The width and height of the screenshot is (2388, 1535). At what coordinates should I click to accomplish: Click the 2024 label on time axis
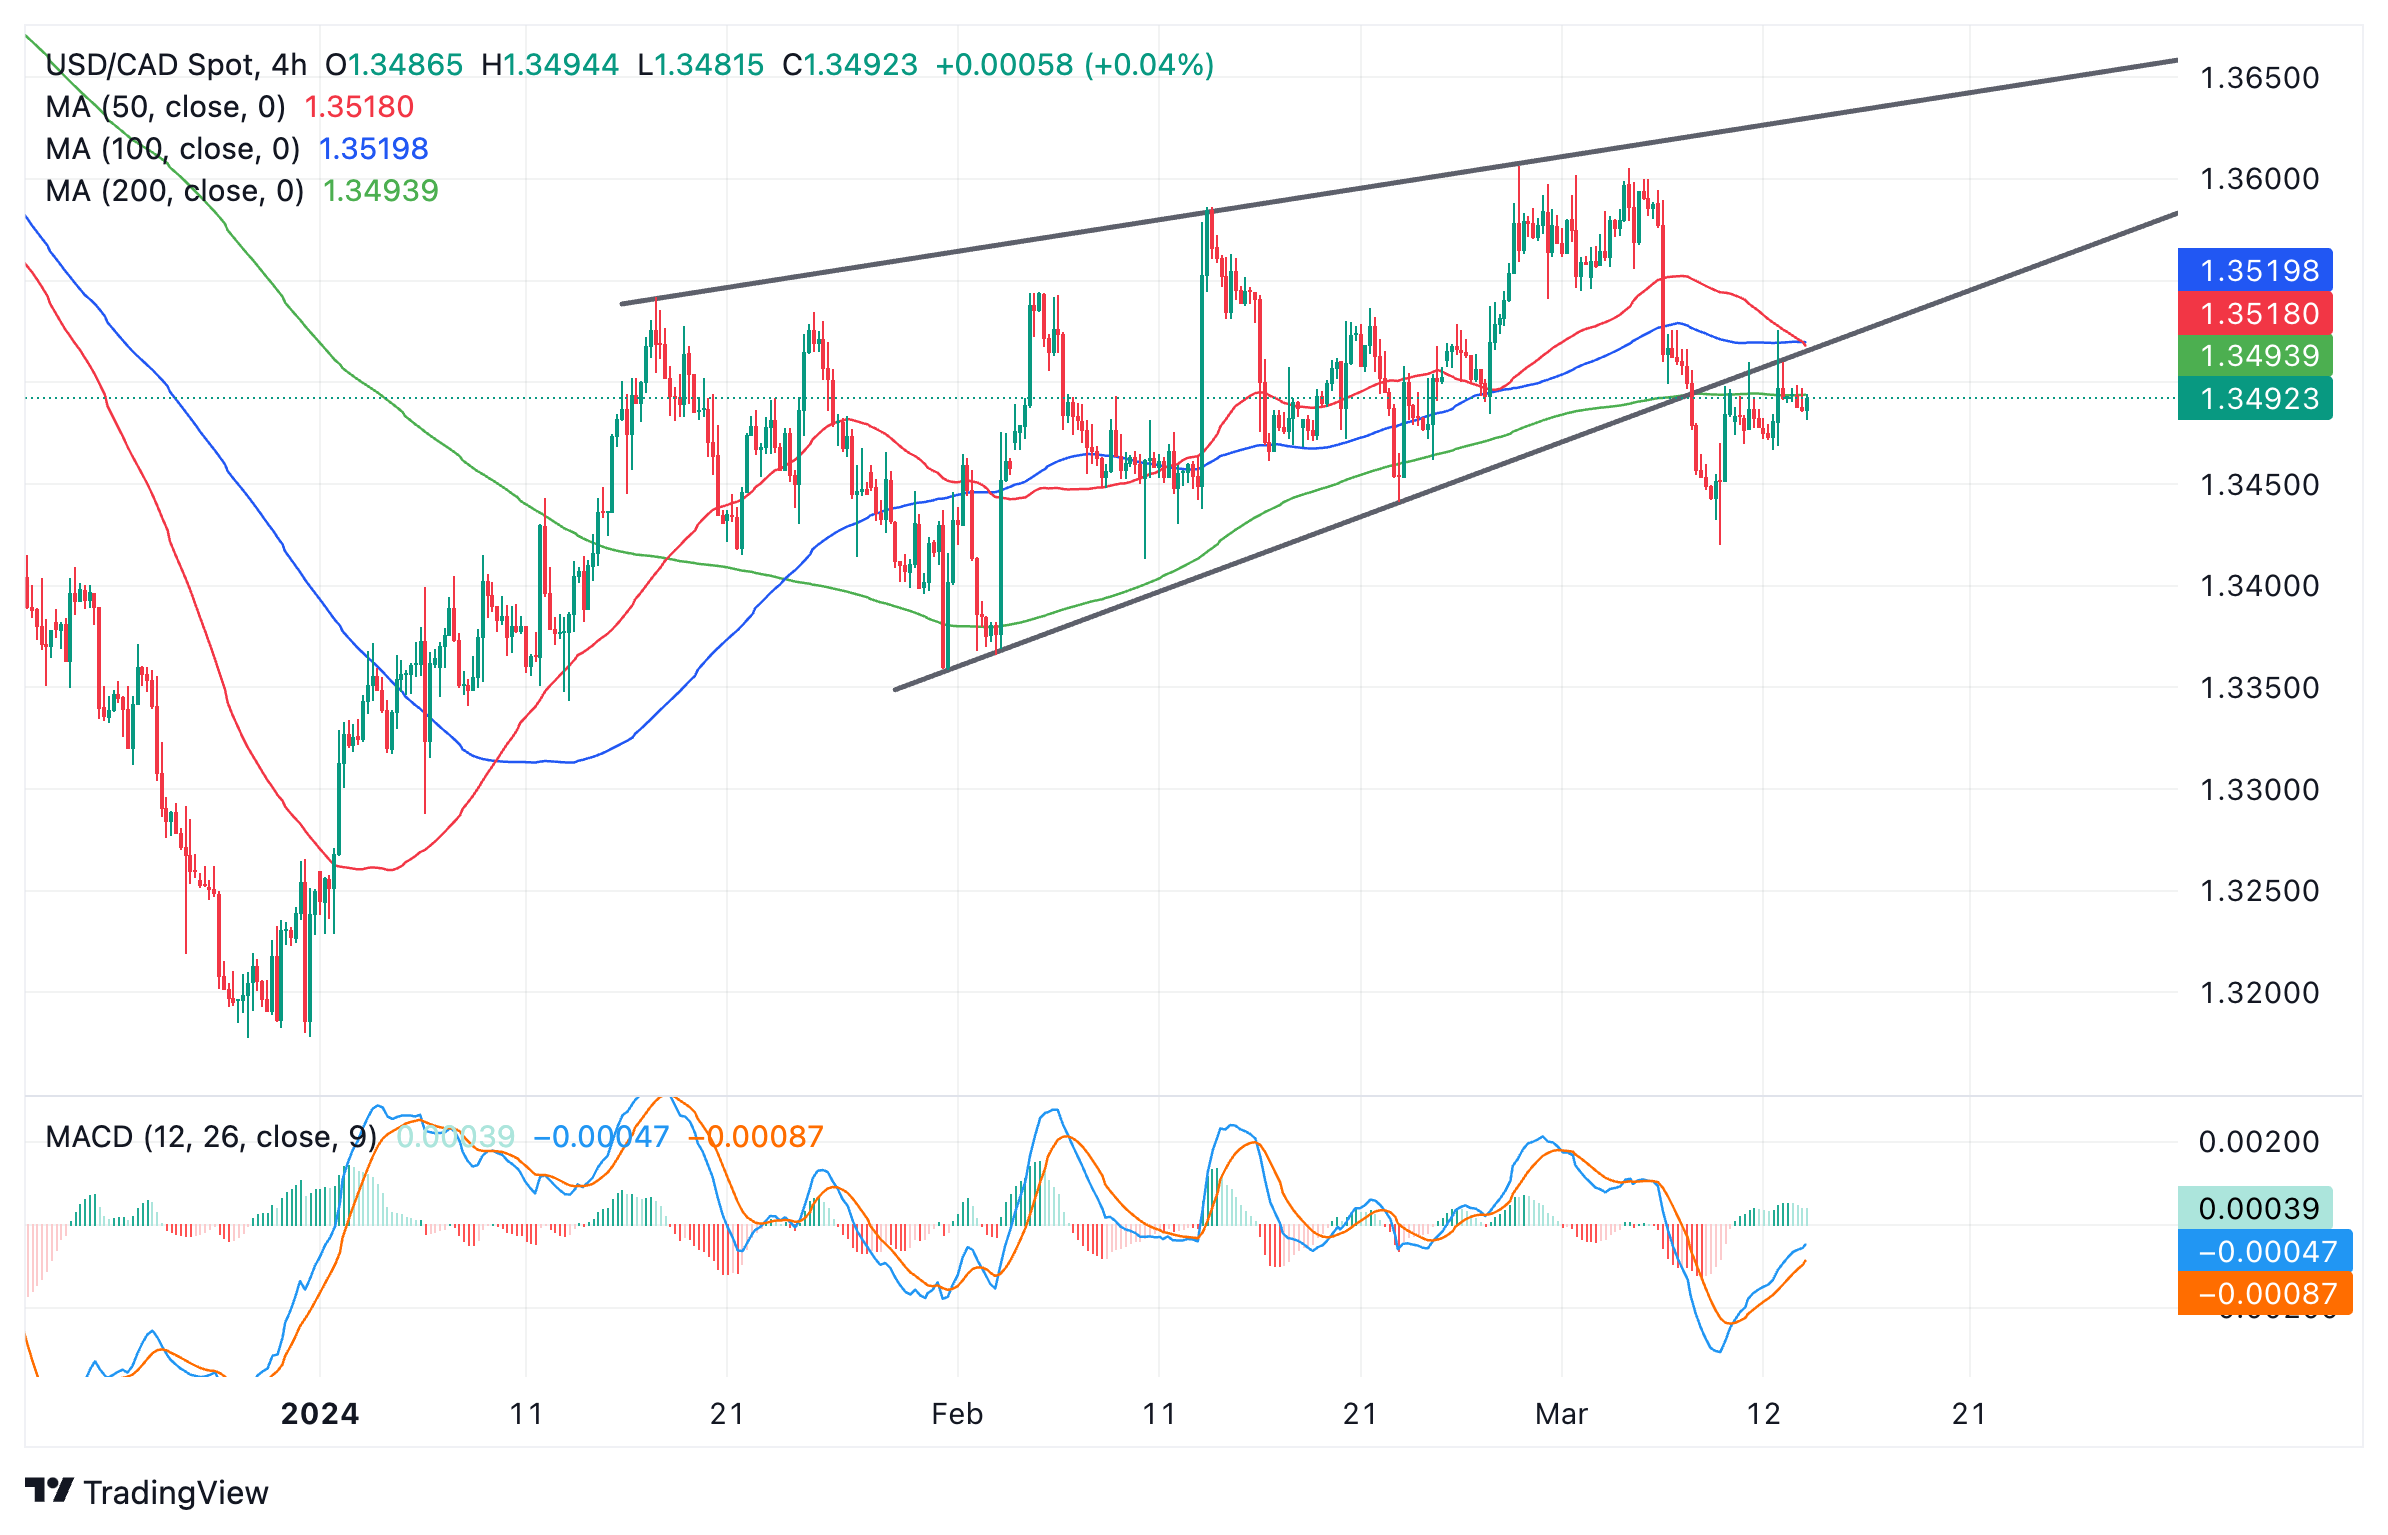tap(320, 1413)
